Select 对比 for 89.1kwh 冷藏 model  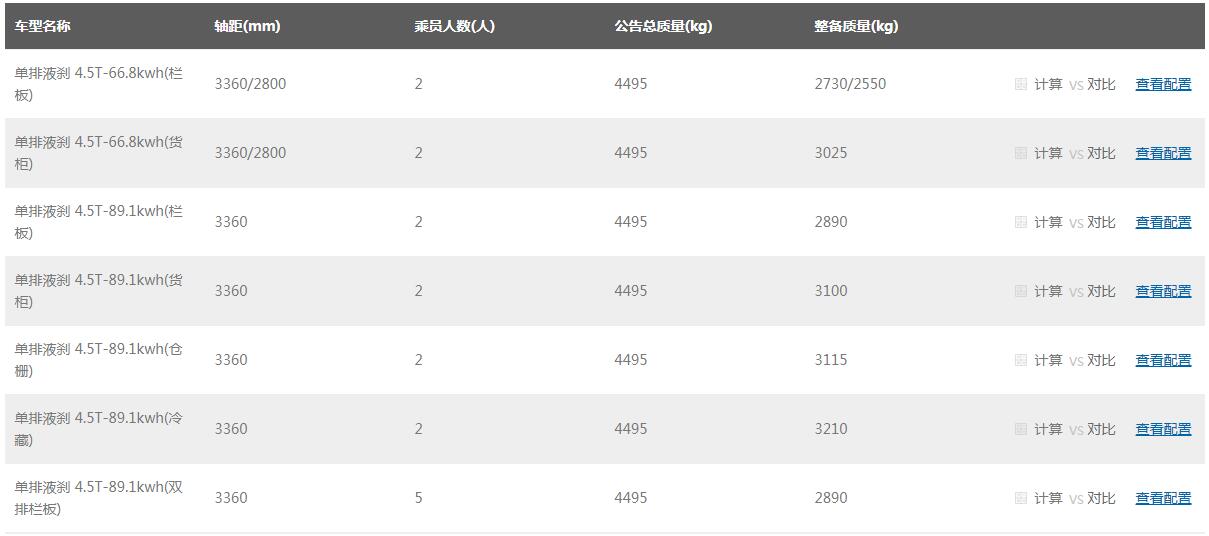click(1101, 429)
